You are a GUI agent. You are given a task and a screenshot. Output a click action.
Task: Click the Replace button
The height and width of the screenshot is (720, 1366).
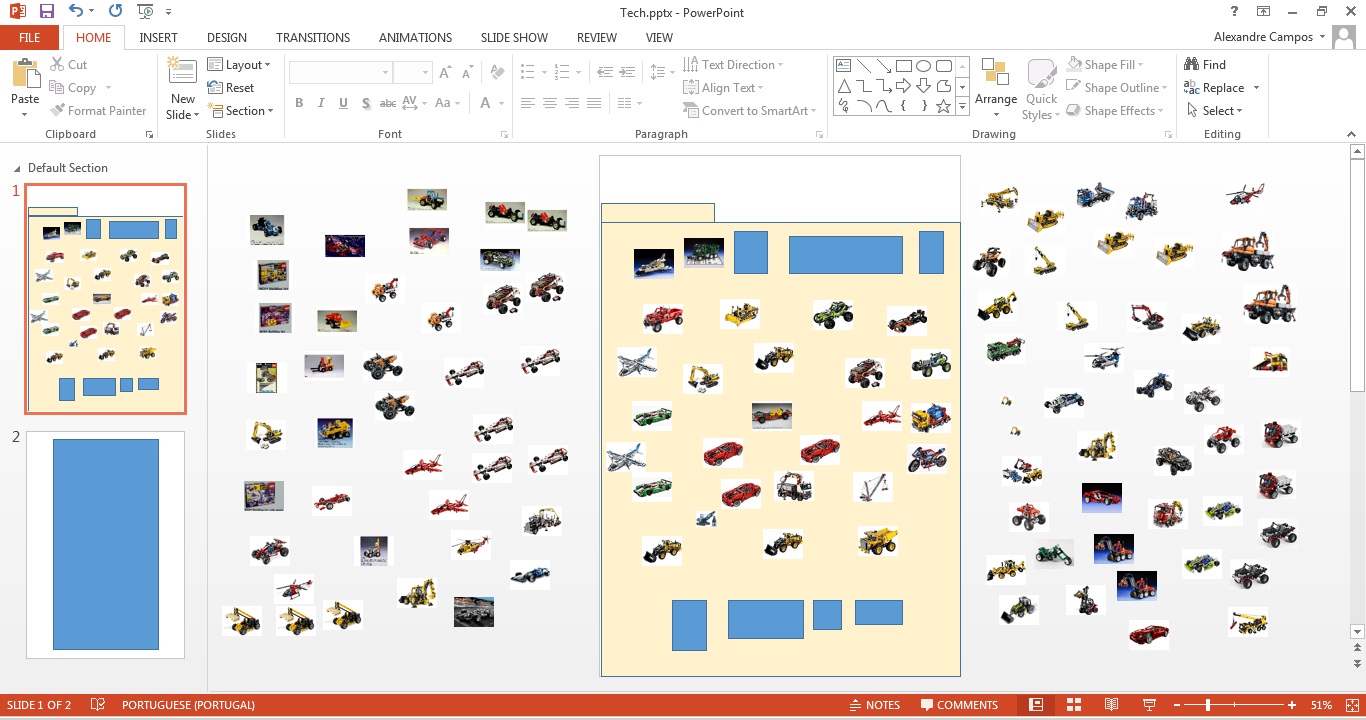[x=1214, y=88]
